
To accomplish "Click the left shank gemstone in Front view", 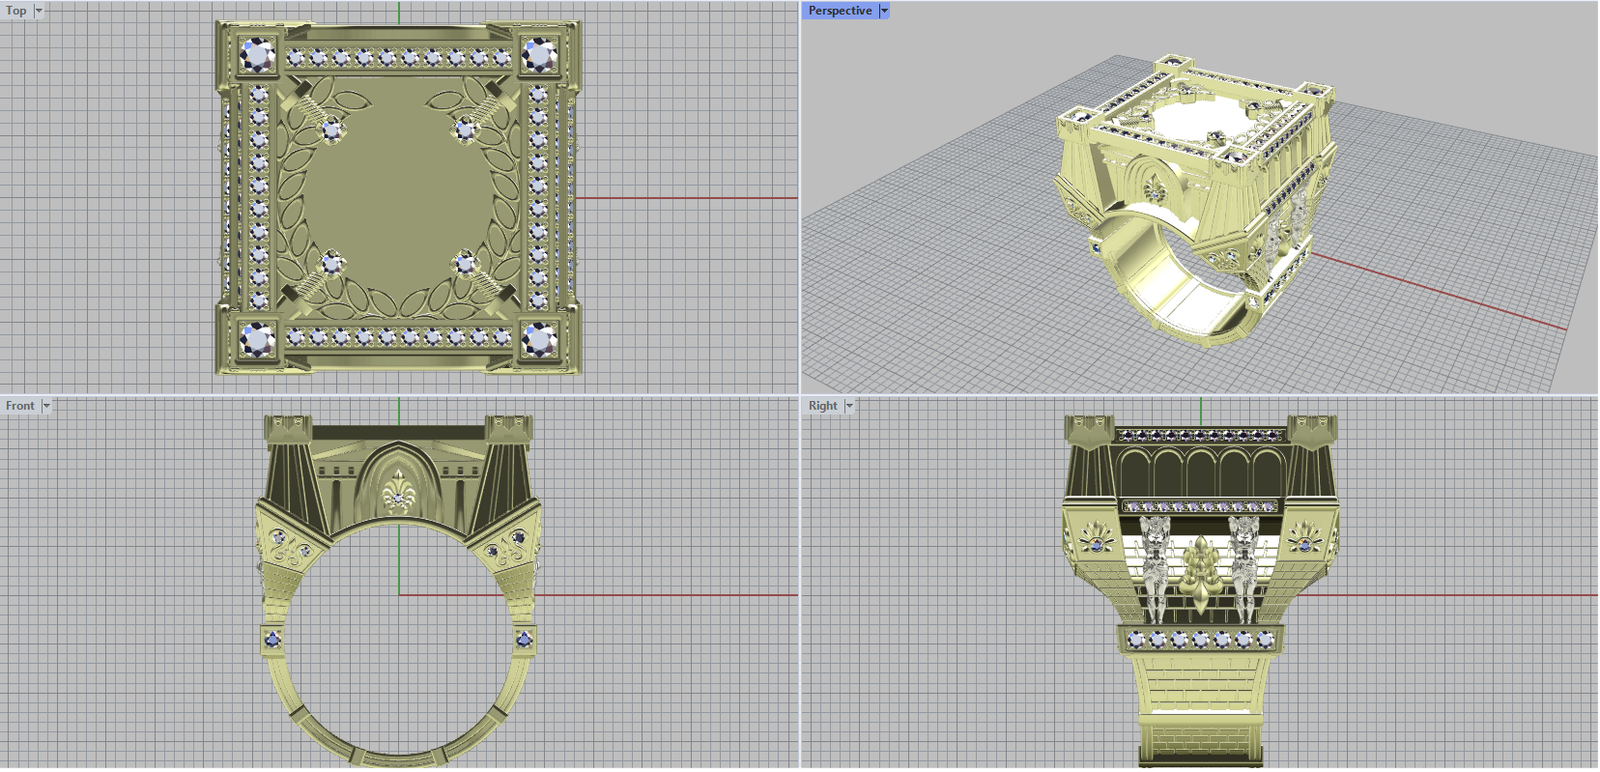I will (x=272, y=638).
